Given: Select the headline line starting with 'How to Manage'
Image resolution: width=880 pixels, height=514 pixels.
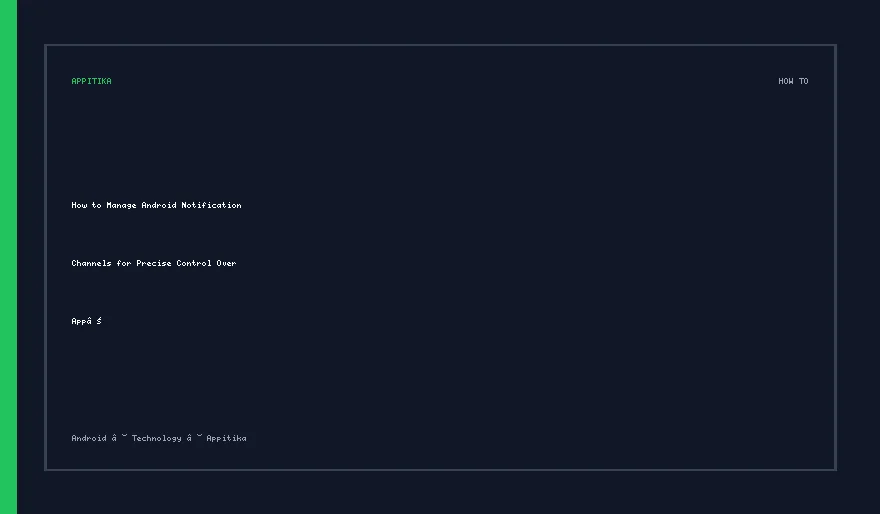Looking at the screenshot, I should pyautogui.click(x=156, y=205).
